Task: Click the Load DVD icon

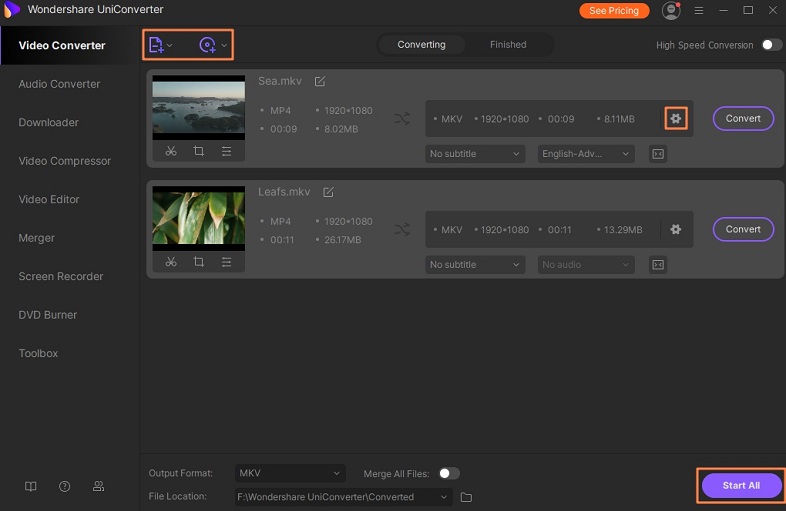Action: [208, 45]
